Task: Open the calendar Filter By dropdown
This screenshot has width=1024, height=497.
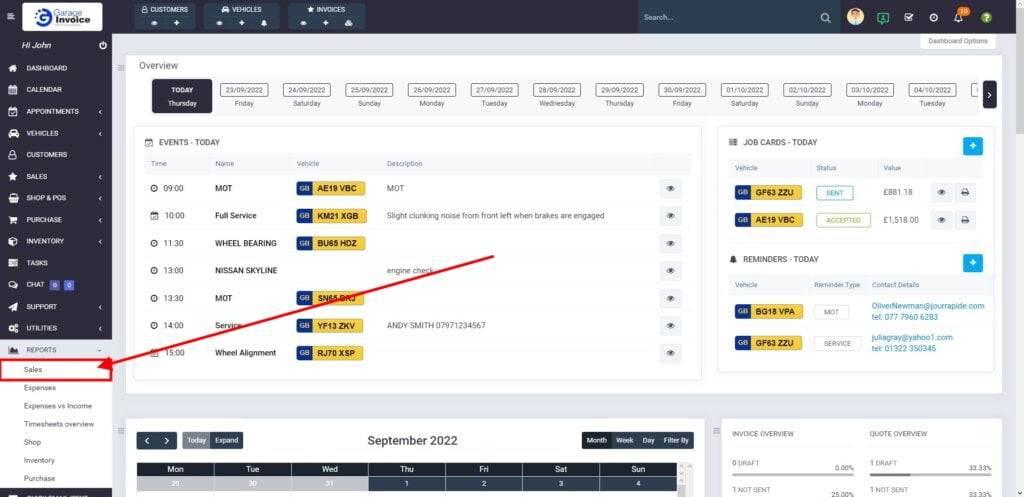Action: (676, 440)
